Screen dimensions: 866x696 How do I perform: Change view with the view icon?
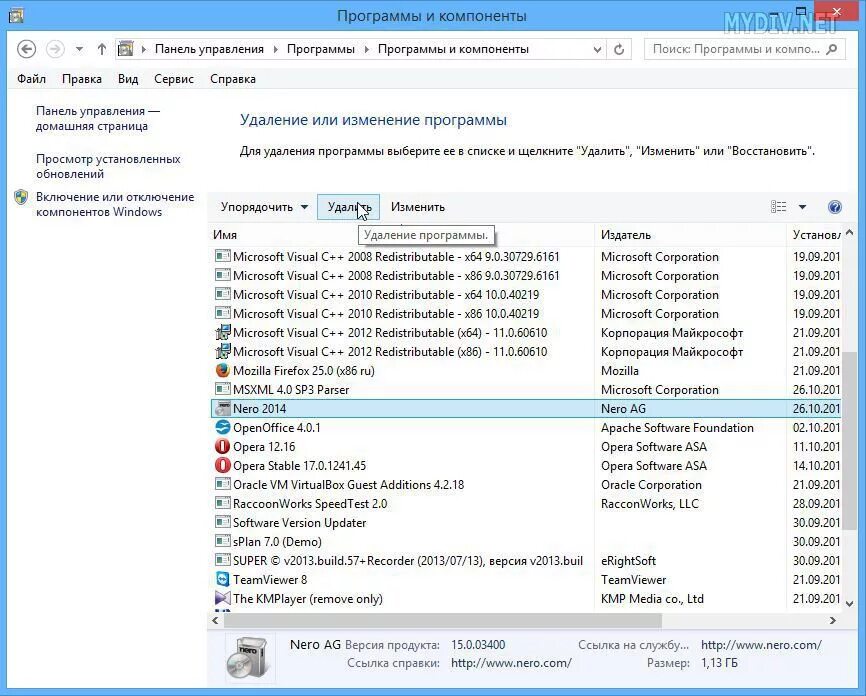click(x=778, y=207)
